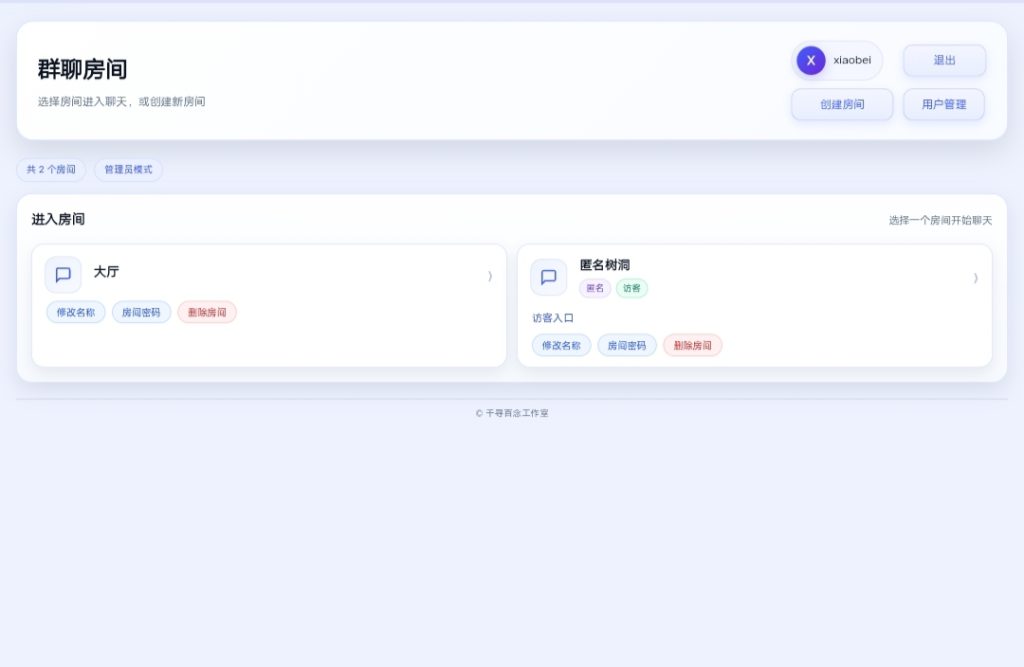Click the xiaobei user avatar icon
1024x667 pixels.
coord(810,61)
